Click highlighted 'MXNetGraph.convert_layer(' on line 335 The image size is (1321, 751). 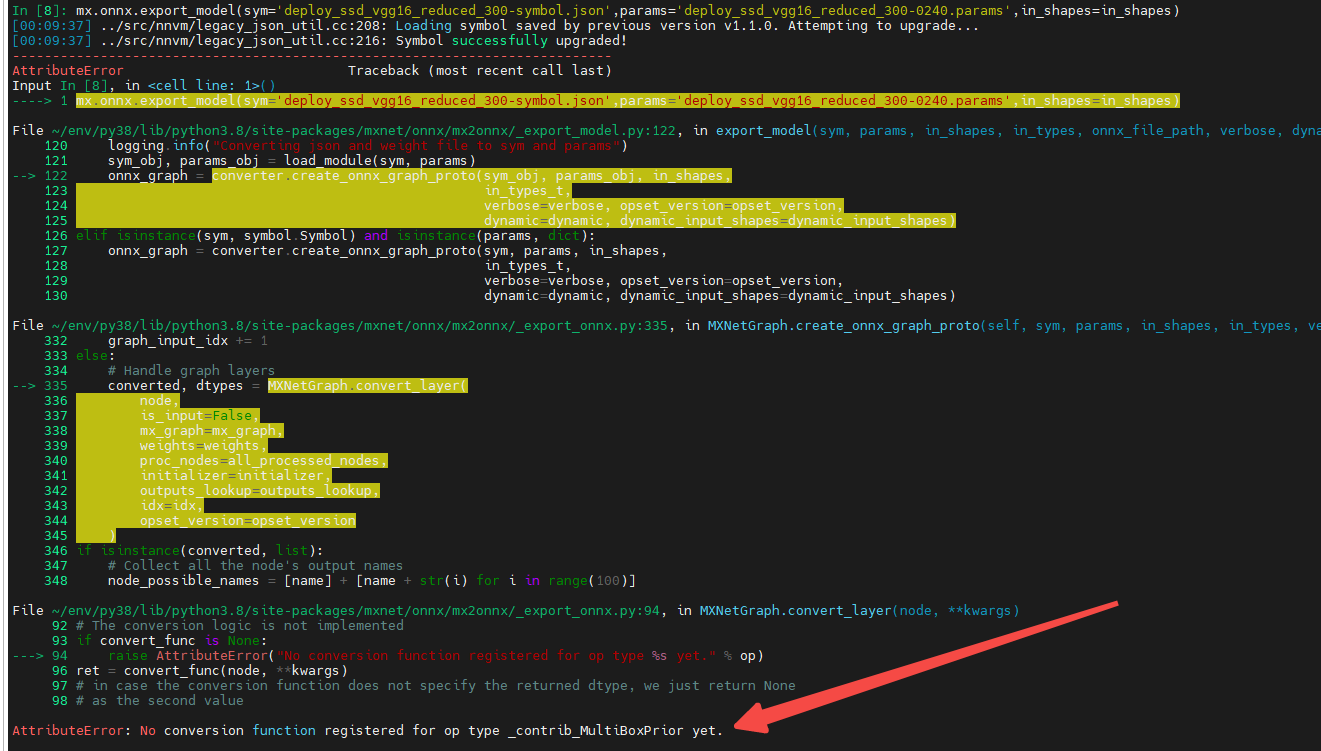(x=368, y=385)
